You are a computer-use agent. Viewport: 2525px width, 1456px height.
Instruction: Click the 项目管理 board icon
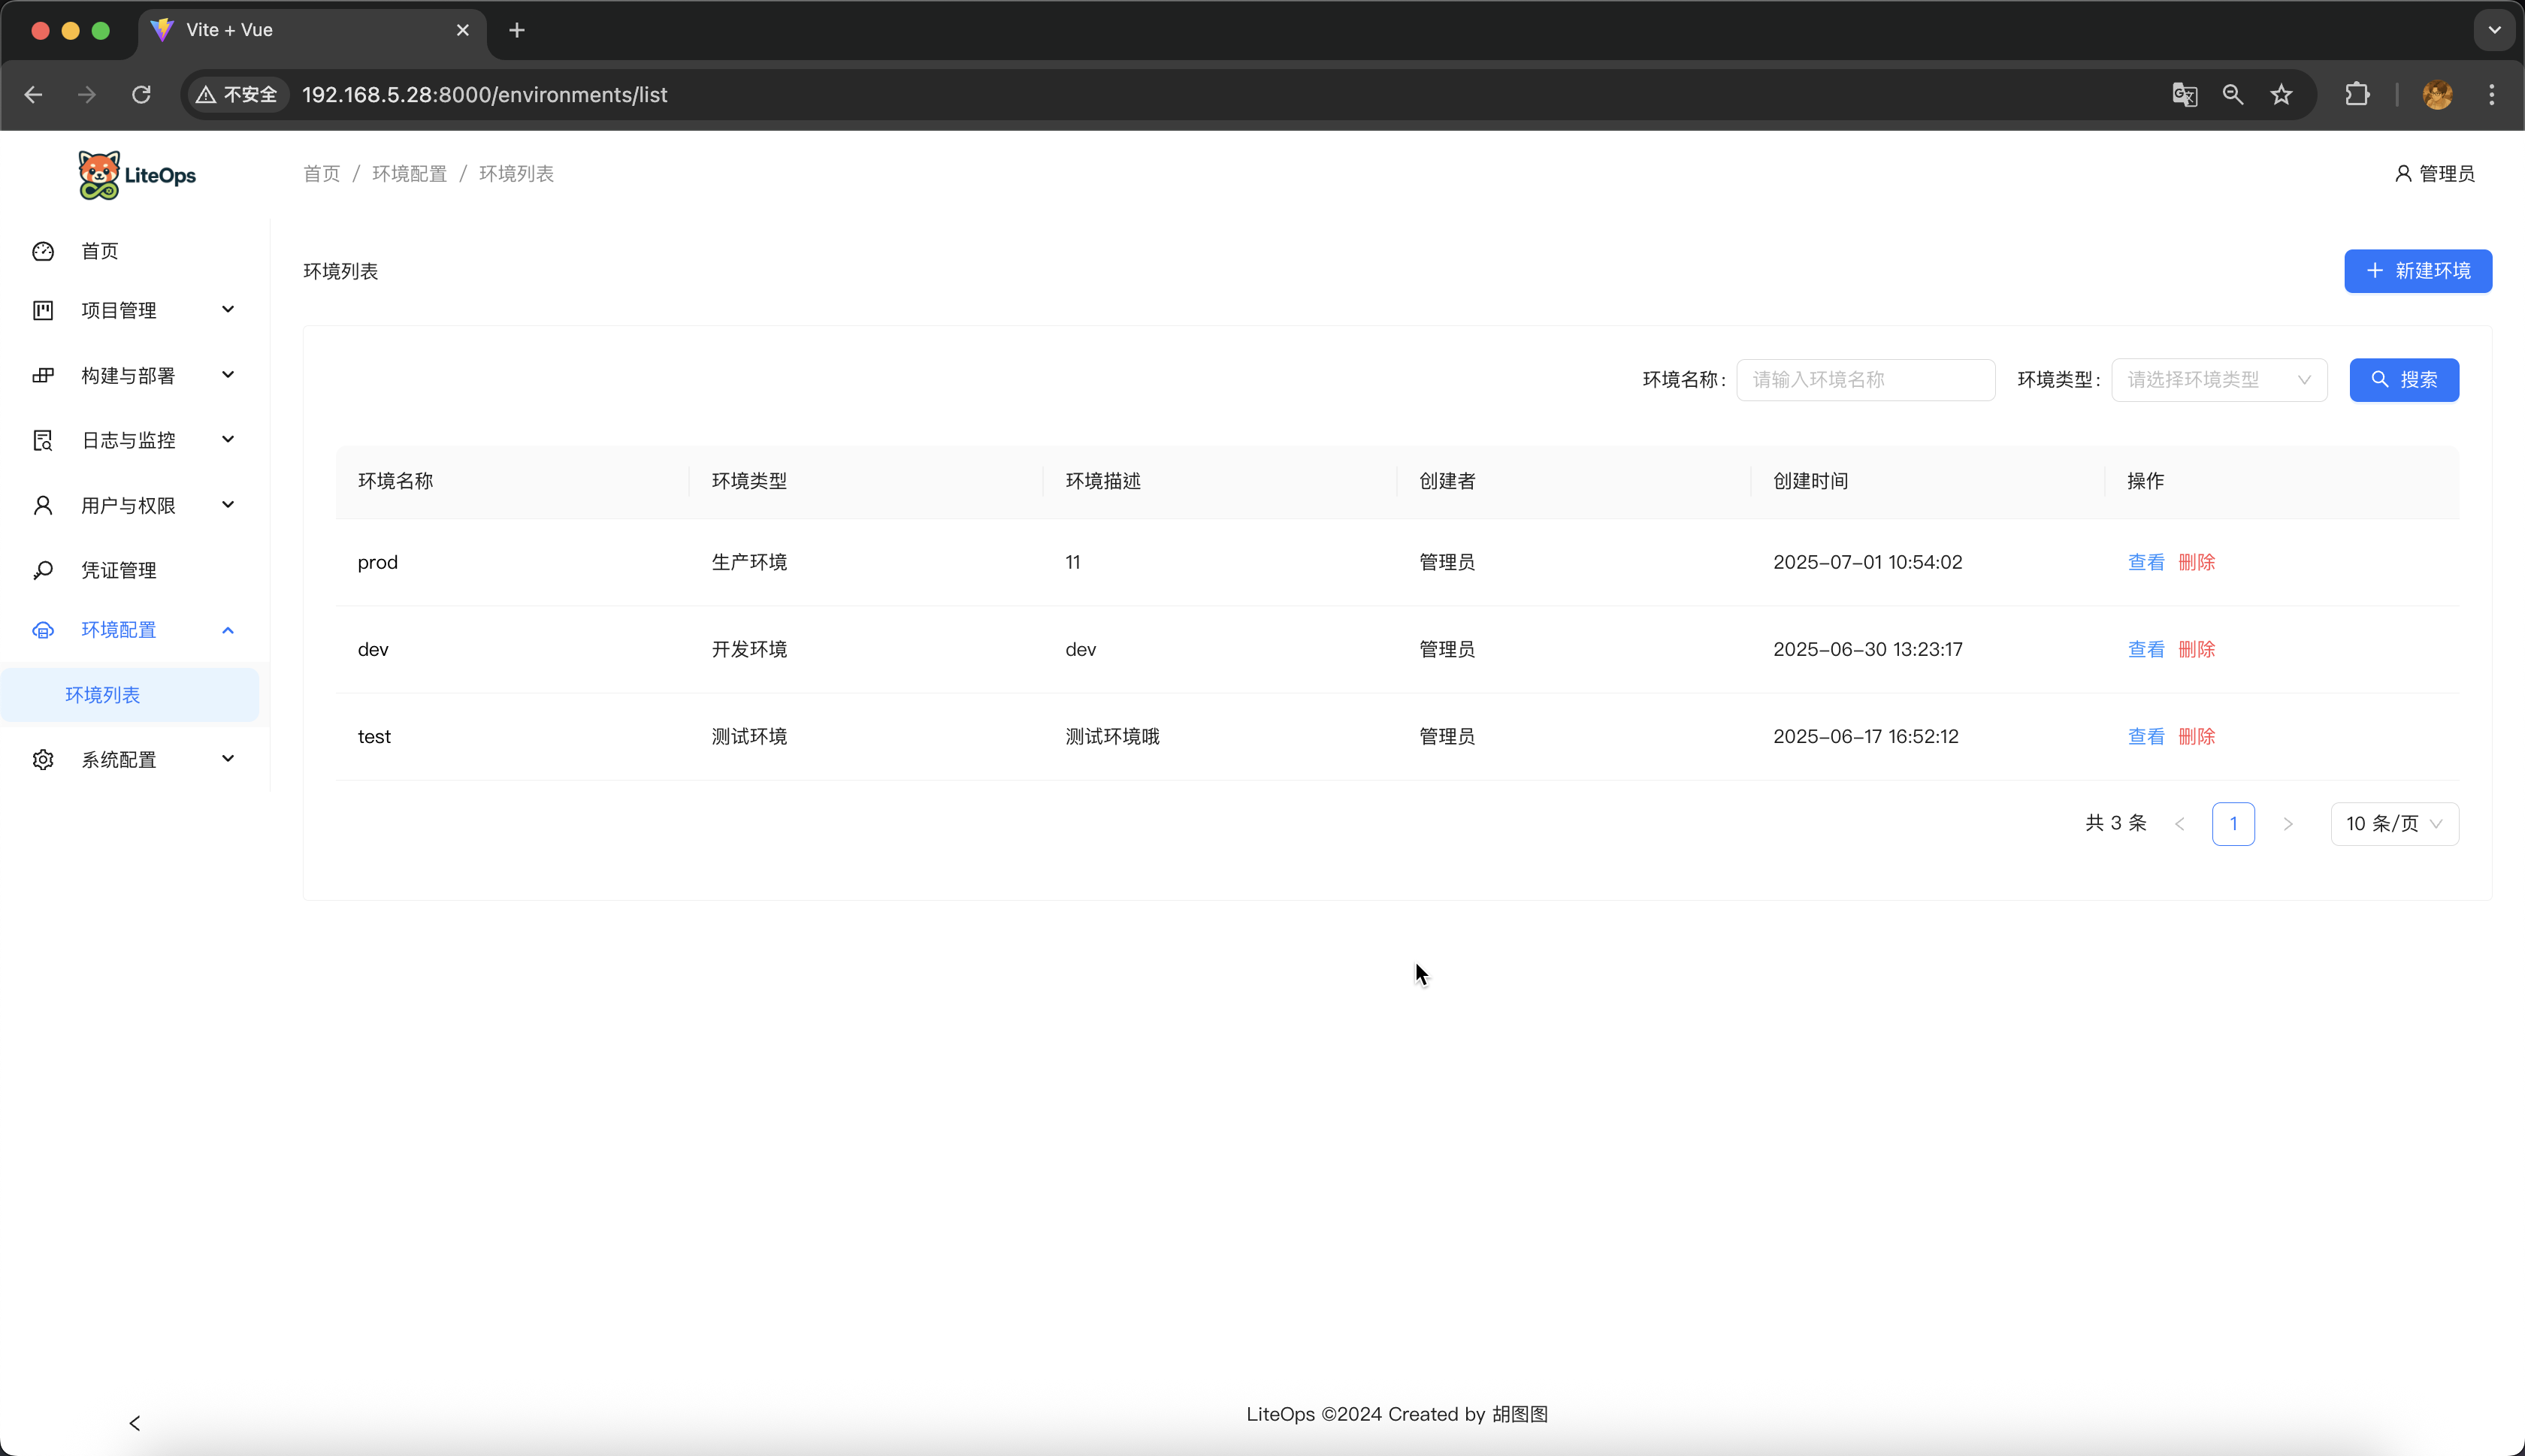pos(43,311)
